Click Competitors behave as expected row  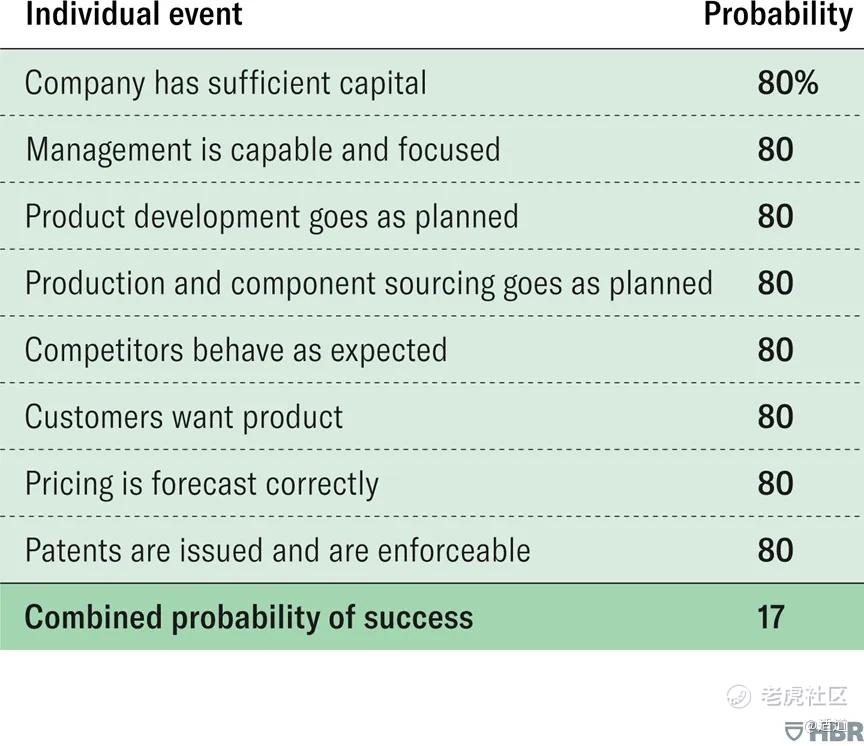(x=432, y=350)
